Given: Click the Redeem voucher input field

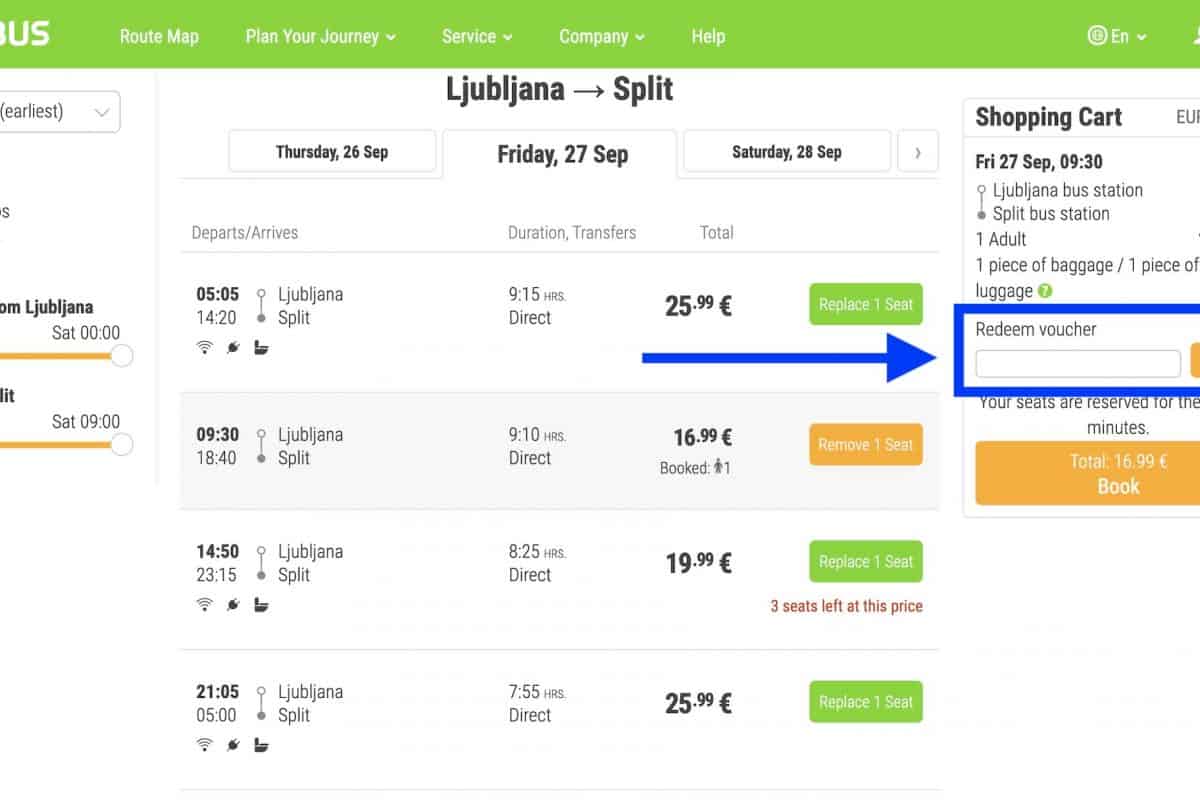Looking at the screenshot, I should tap(1077, 364).
